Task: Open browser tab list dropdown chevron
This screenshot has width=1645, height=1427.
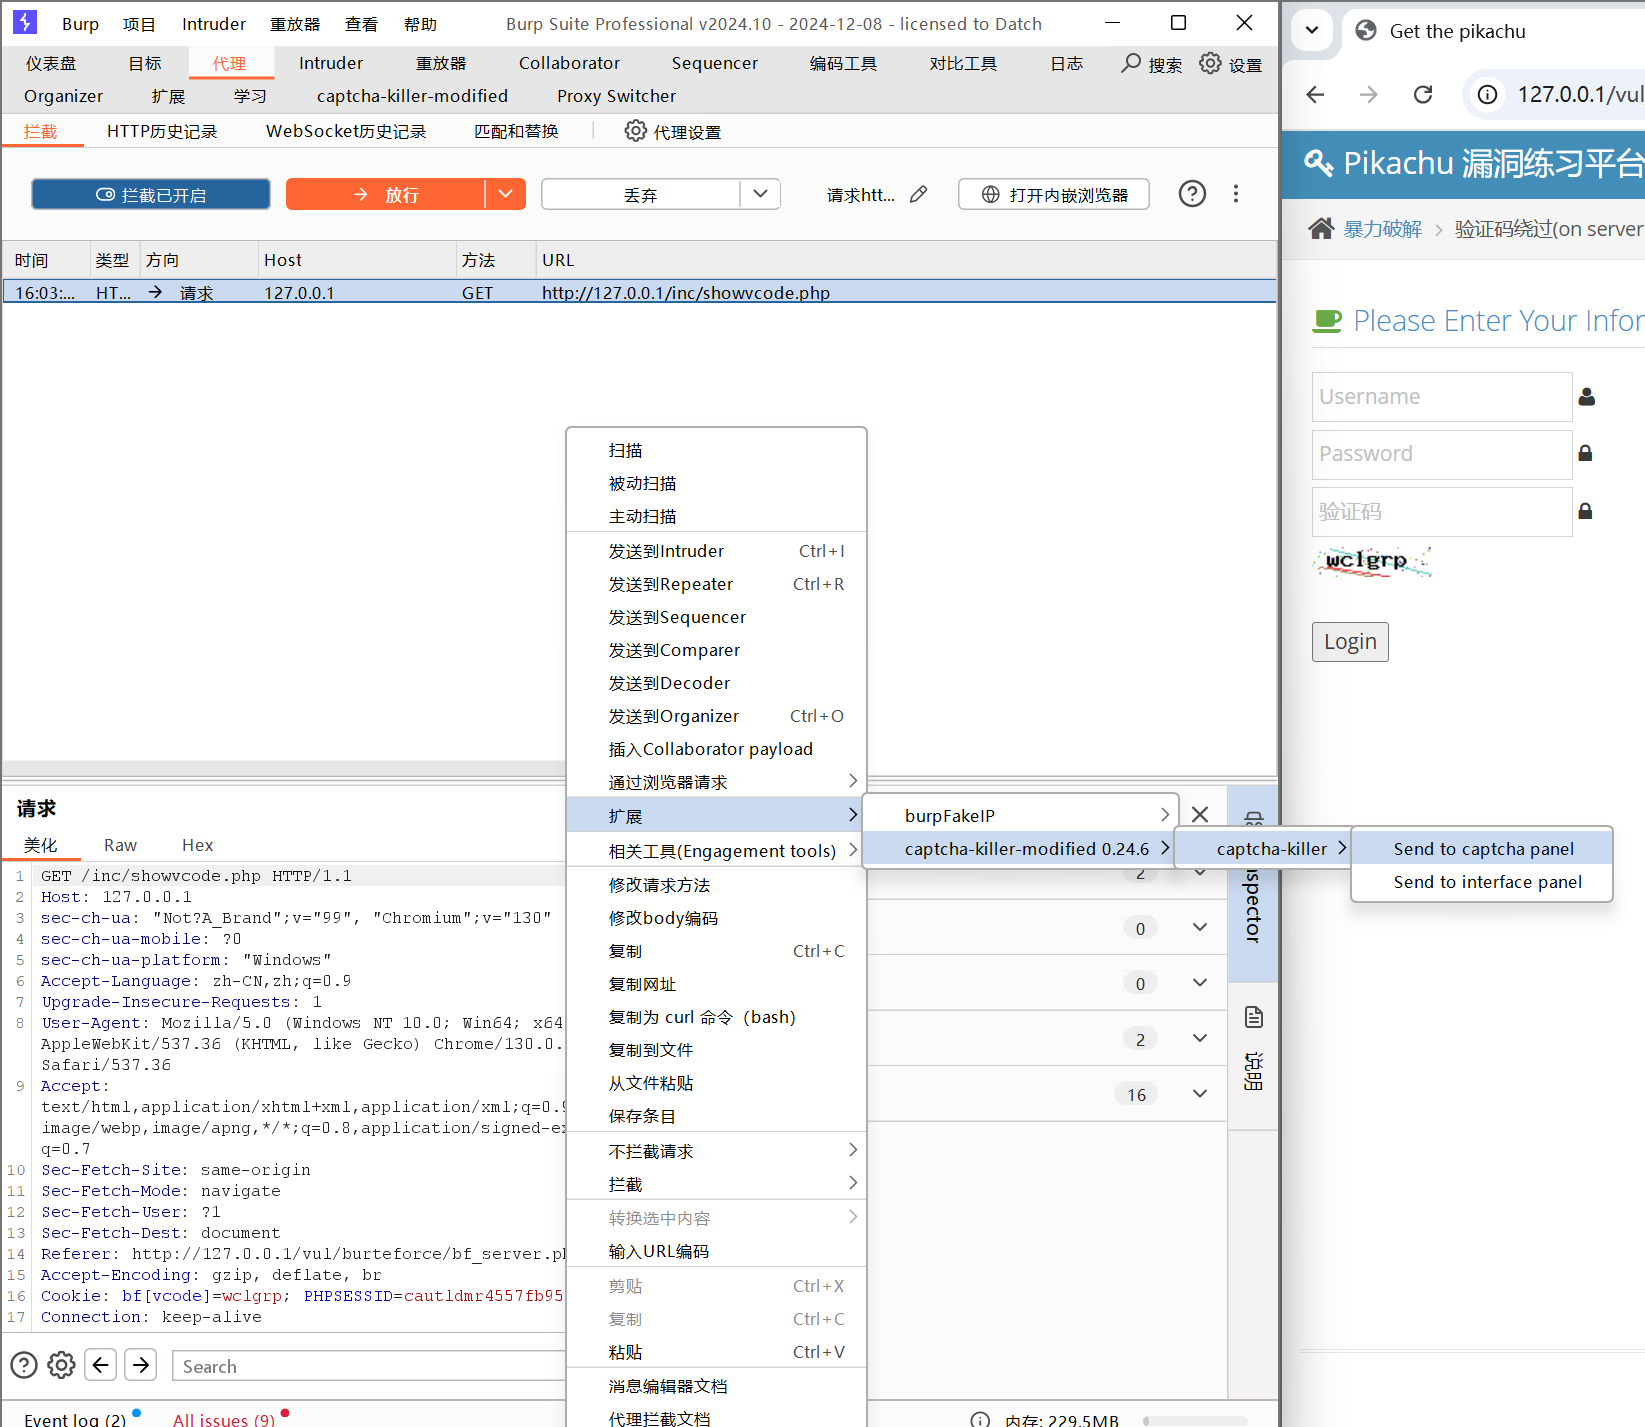Action: 1312,30
